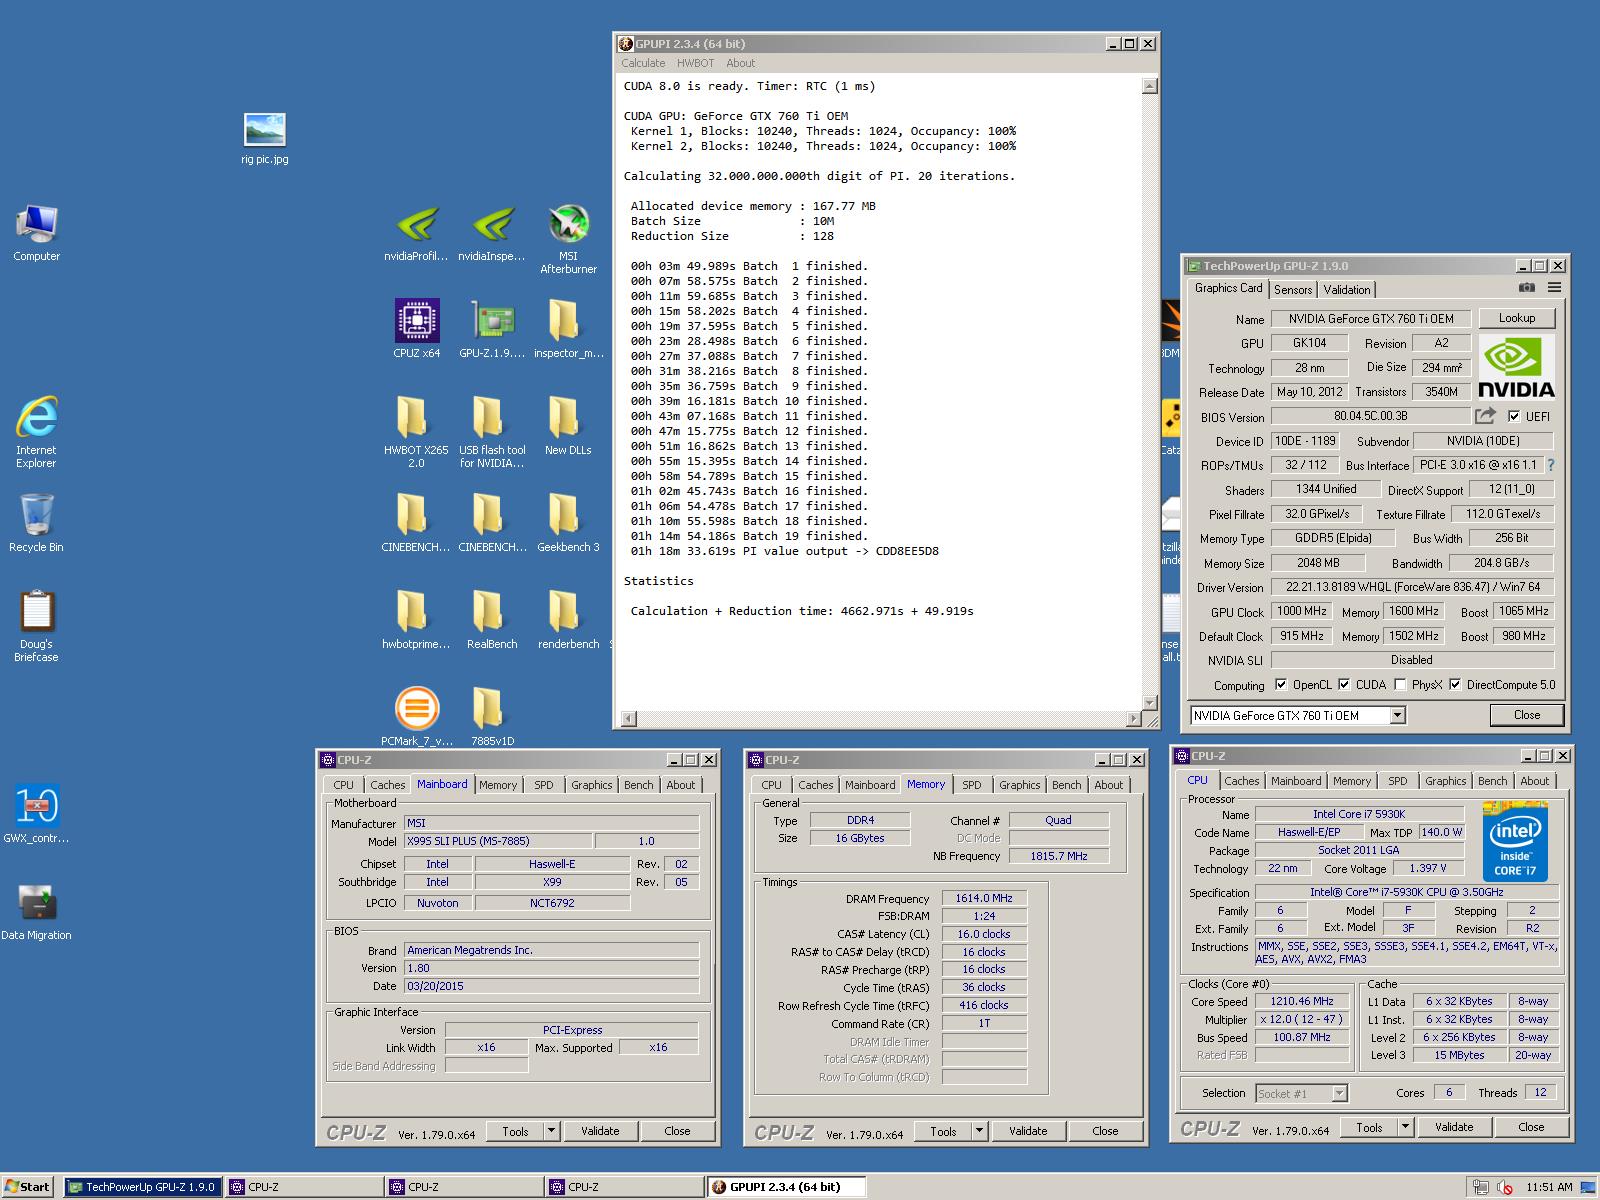1600x1200 pixels.
Task: Click GPUPI vertical scrollbar down arrow
Action: pos(1150,702)
